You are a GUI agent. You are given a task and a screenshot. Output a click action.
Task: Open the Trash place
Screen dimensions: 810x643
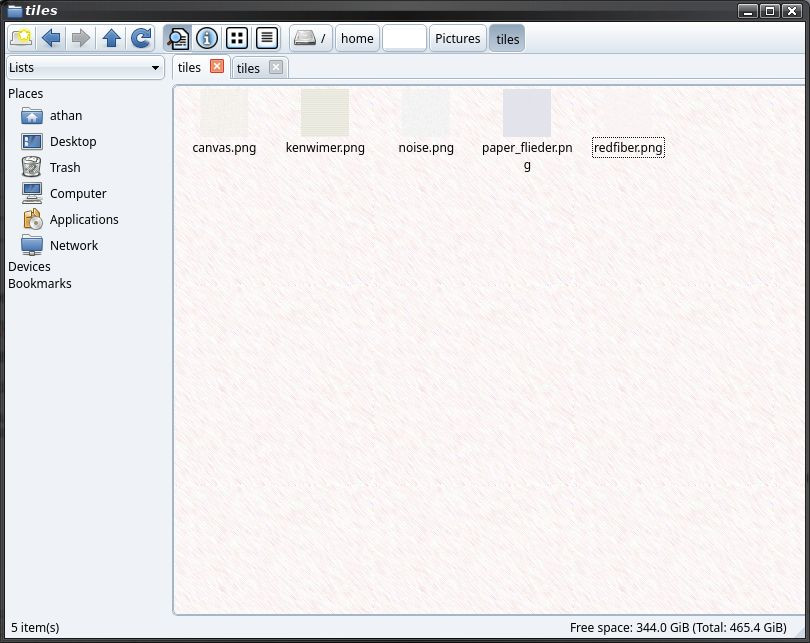pyautogui.click(x=51, y=167)
